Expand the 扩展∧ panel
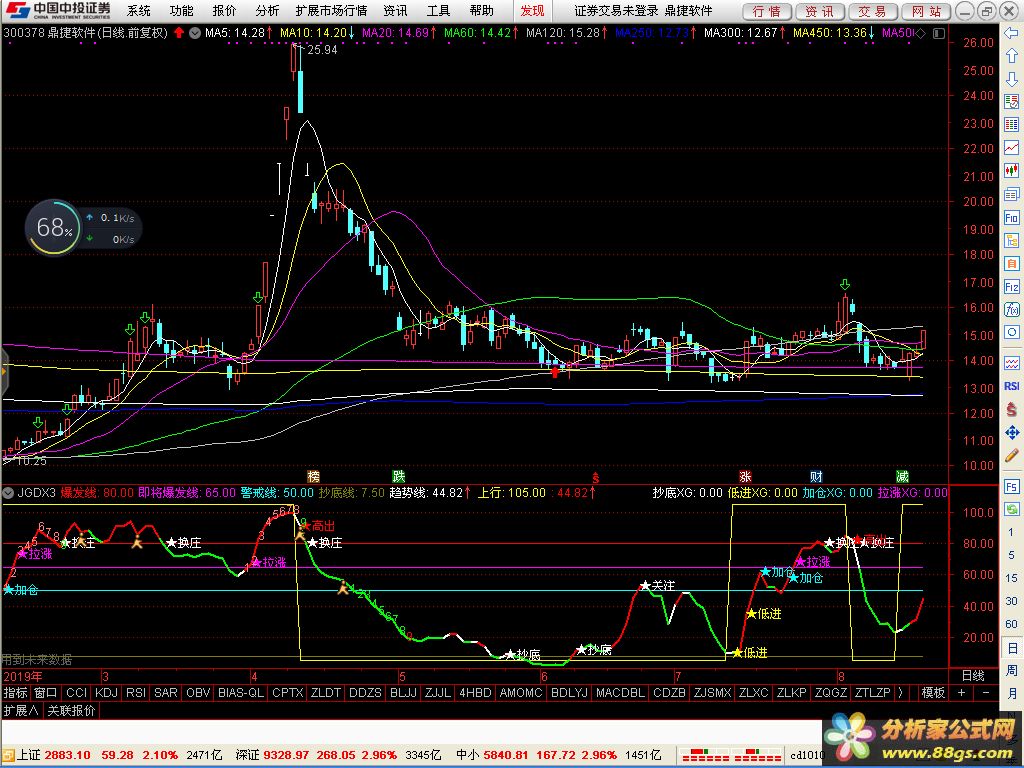This screenshot has width=1024, height=768. [21, 711]
